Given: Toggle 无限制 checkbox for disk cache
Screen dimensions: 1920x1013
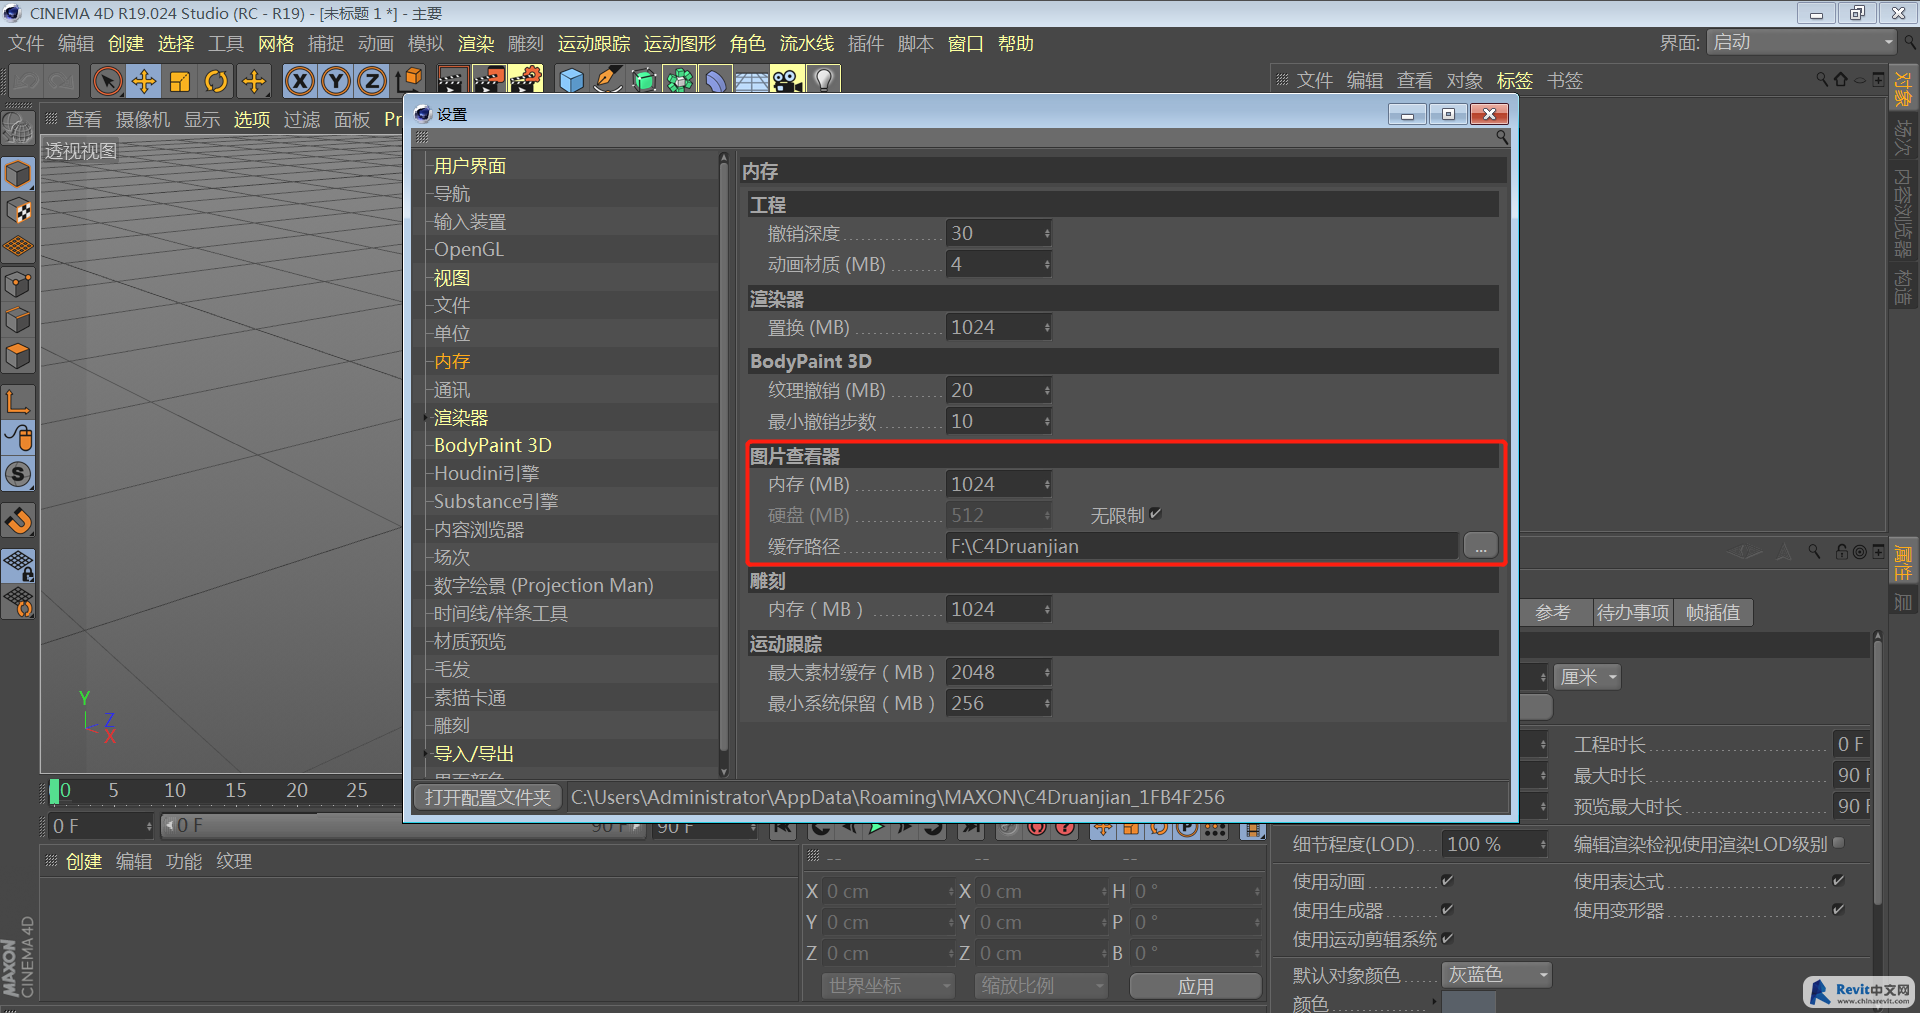Looking at the screenshot, I should 1156,514.
